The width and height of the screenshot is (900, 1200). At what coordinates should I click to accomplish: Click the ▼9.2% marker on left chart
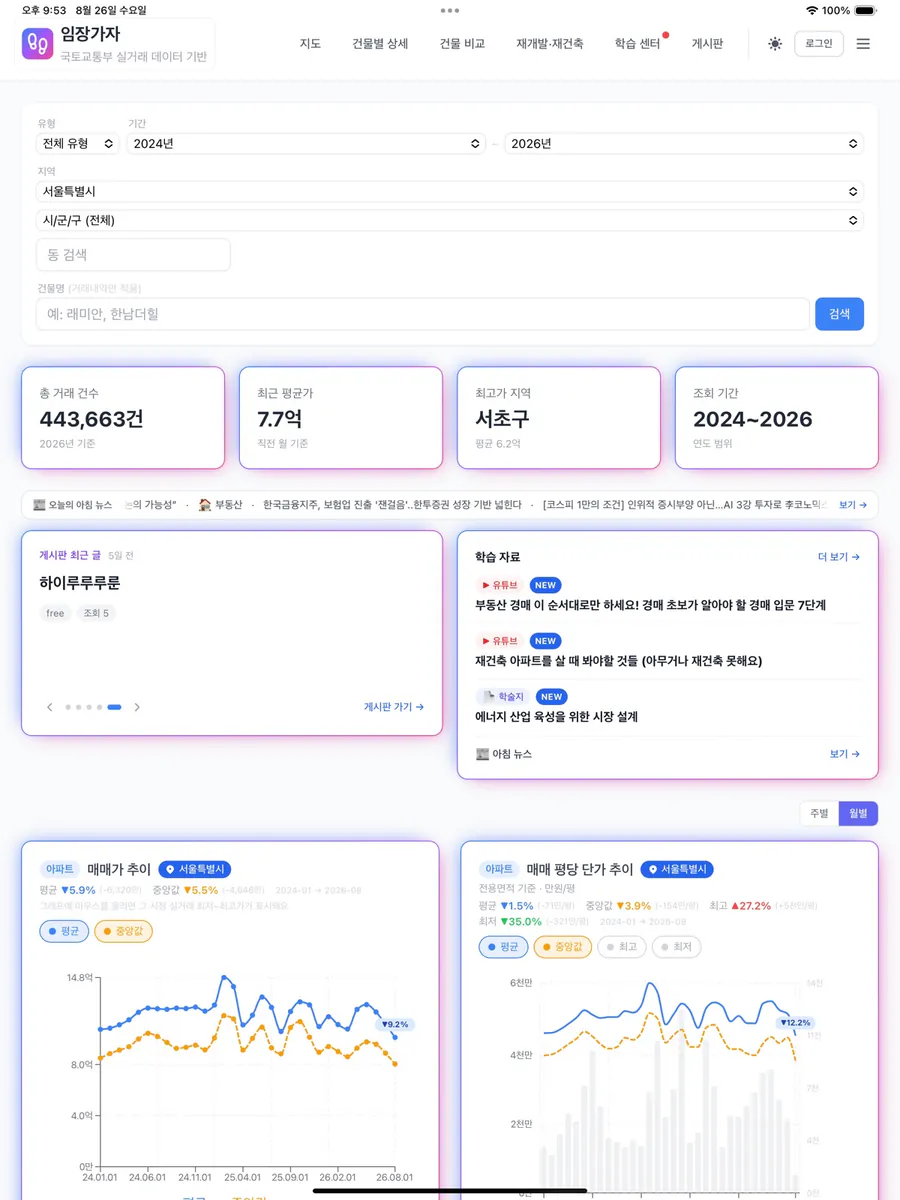coord(396,1024)
